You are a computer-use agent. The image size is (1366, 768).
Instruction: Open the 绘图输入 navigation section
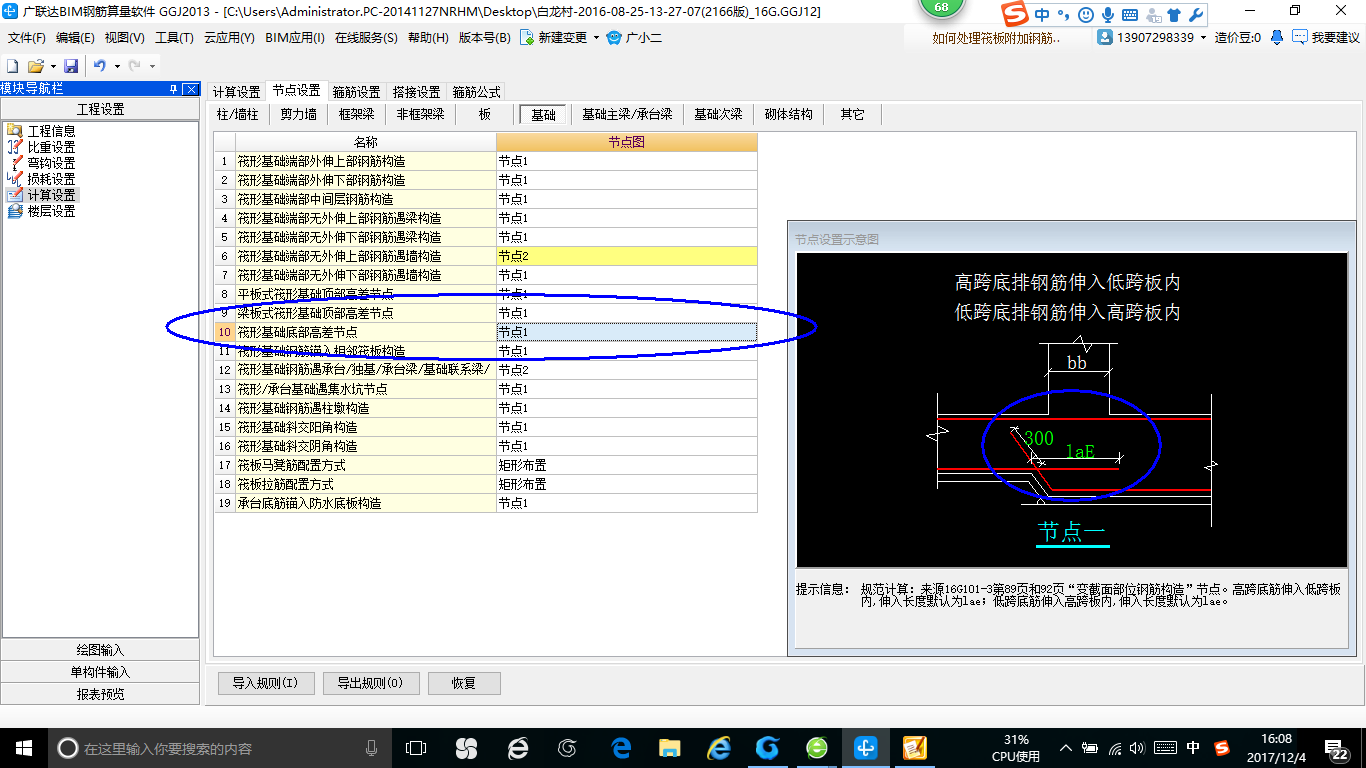[x=100, y=650]
